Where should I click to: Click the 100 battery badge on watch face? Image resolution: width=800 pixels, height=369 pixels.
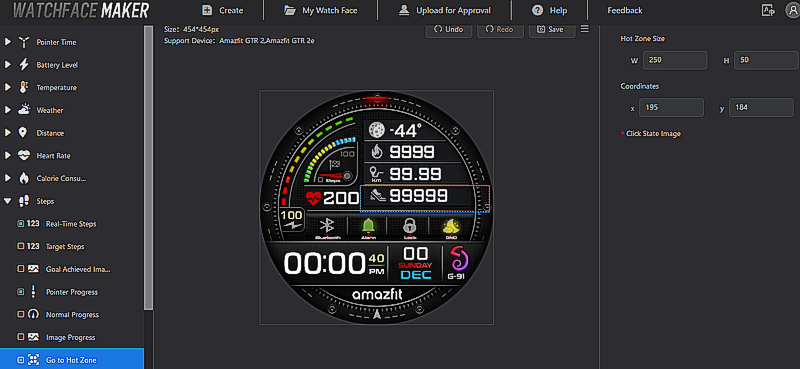point(292,220)
